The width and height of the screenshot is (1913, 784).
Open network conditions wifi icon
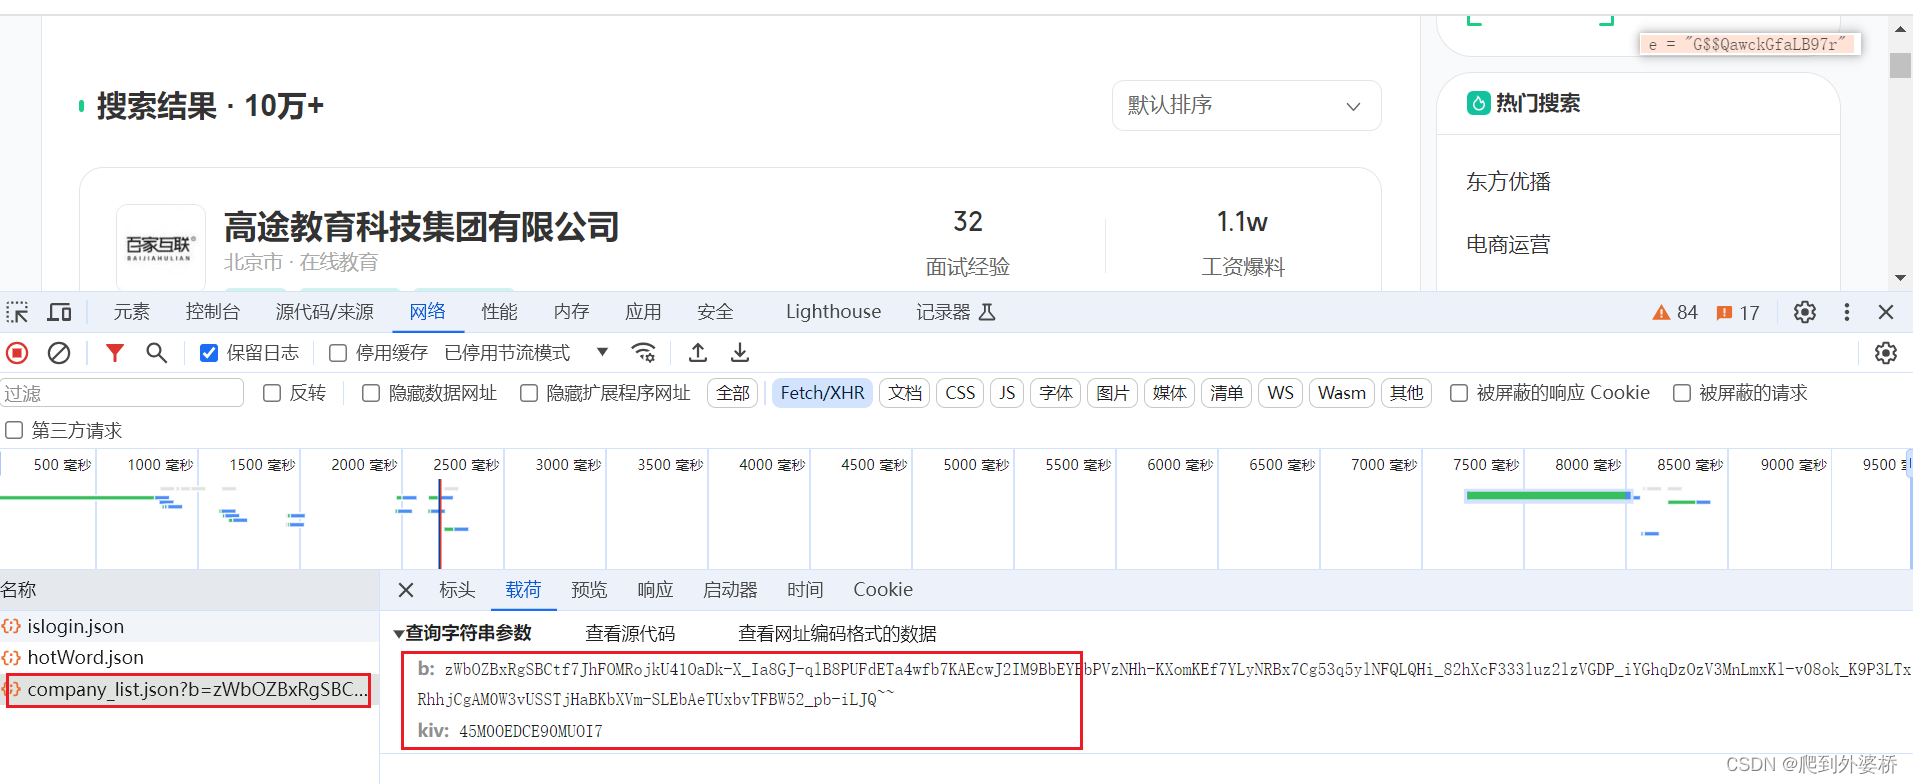click(x=644, y=353)
